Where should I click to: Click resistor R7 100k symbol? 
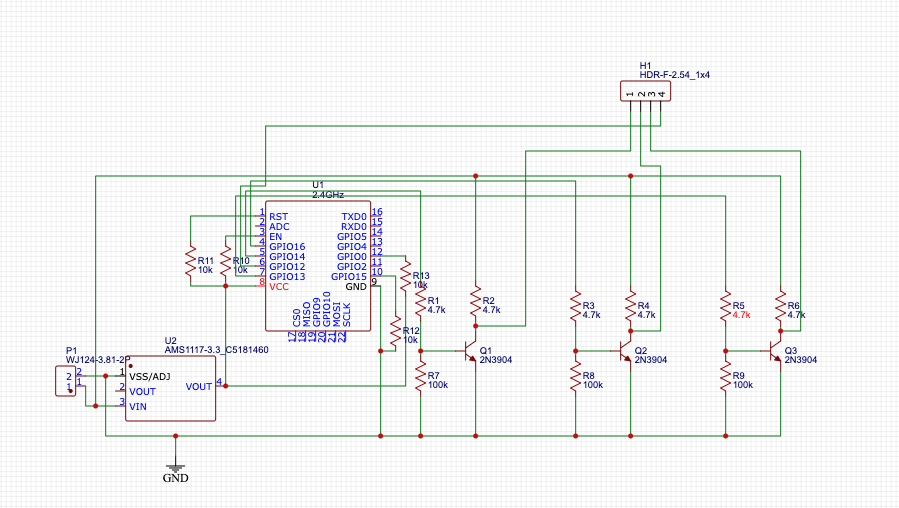420,378
